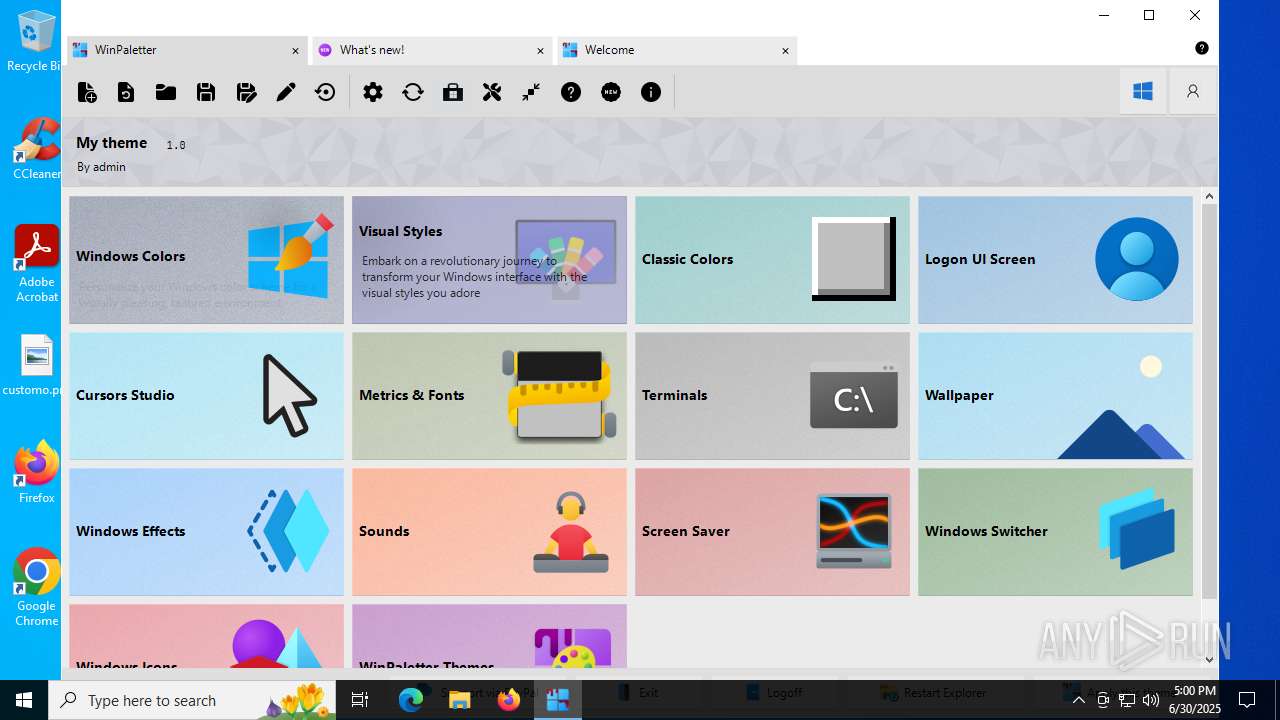This screenshot has height=720, width=1280.
Task: Open the Visual Styles tile
Action: coord(489,260)
